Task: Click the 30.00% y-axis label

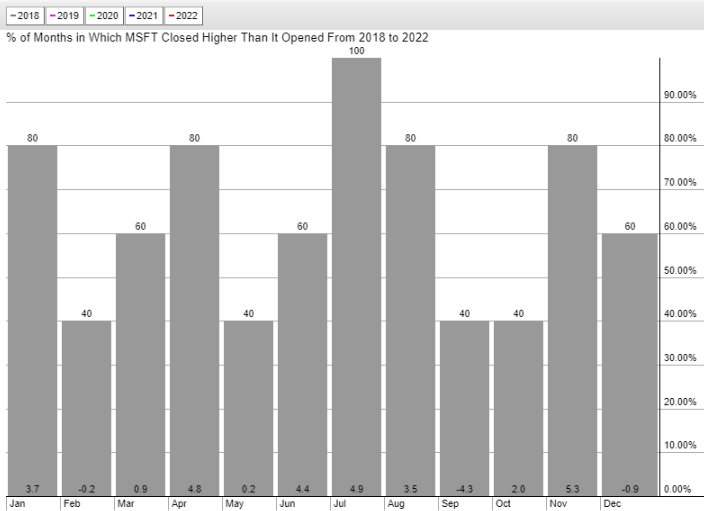Action: click(x=680, y=358)
